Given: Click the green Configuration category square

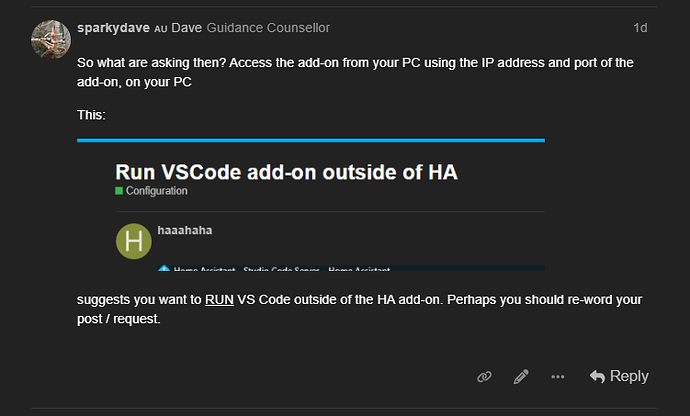Looking at the screenshot, I should tap(120, 190).
